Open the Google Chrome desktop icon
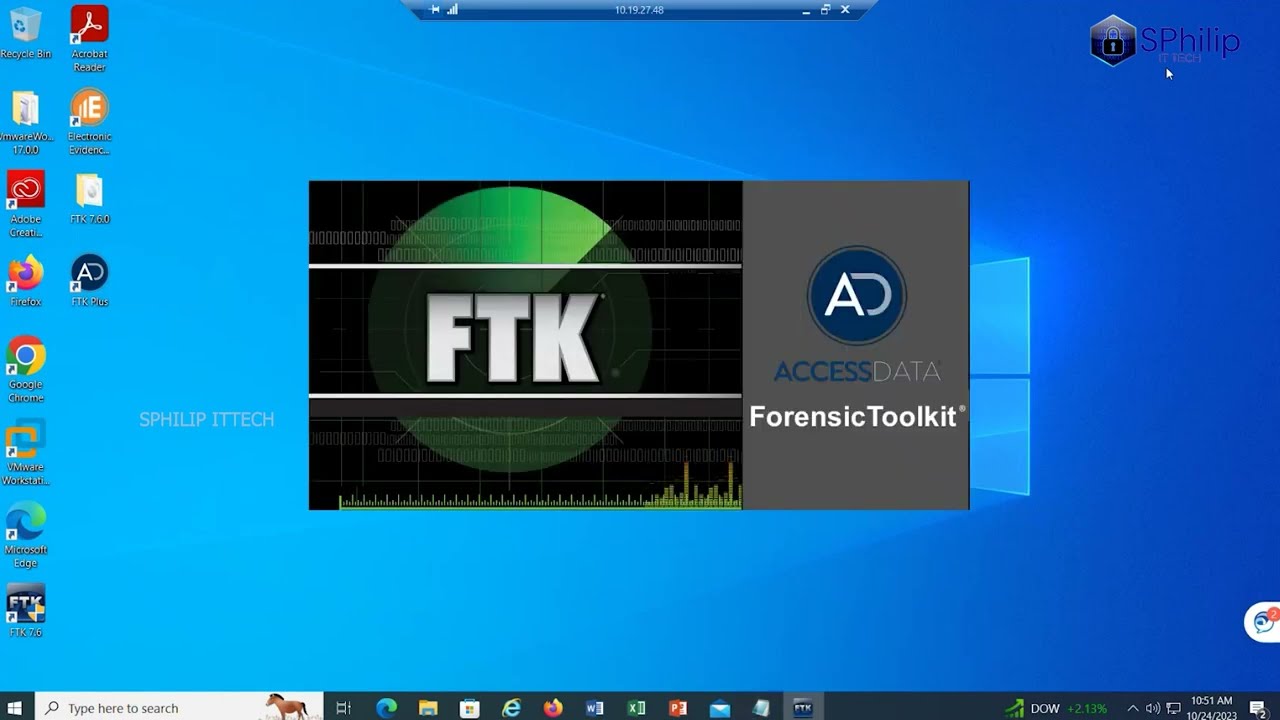This screenshot has width=1280, height=720. click(25, 370)
